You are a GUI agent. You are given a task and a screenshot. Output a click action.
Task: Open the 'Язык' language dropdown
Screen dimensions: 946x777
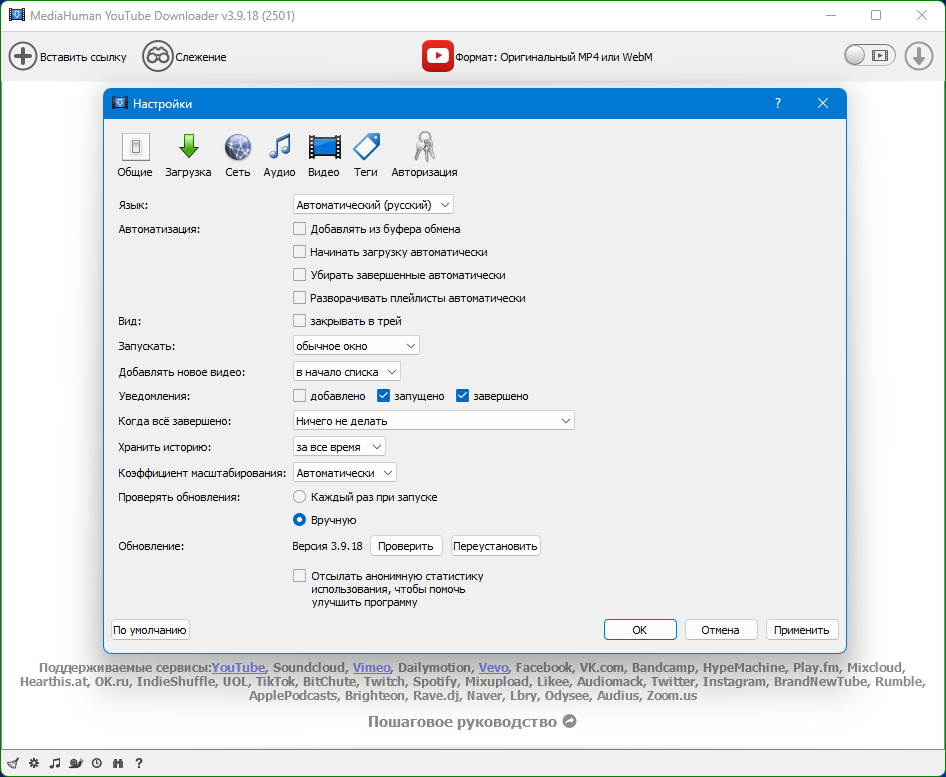click(x=373, y=205)
